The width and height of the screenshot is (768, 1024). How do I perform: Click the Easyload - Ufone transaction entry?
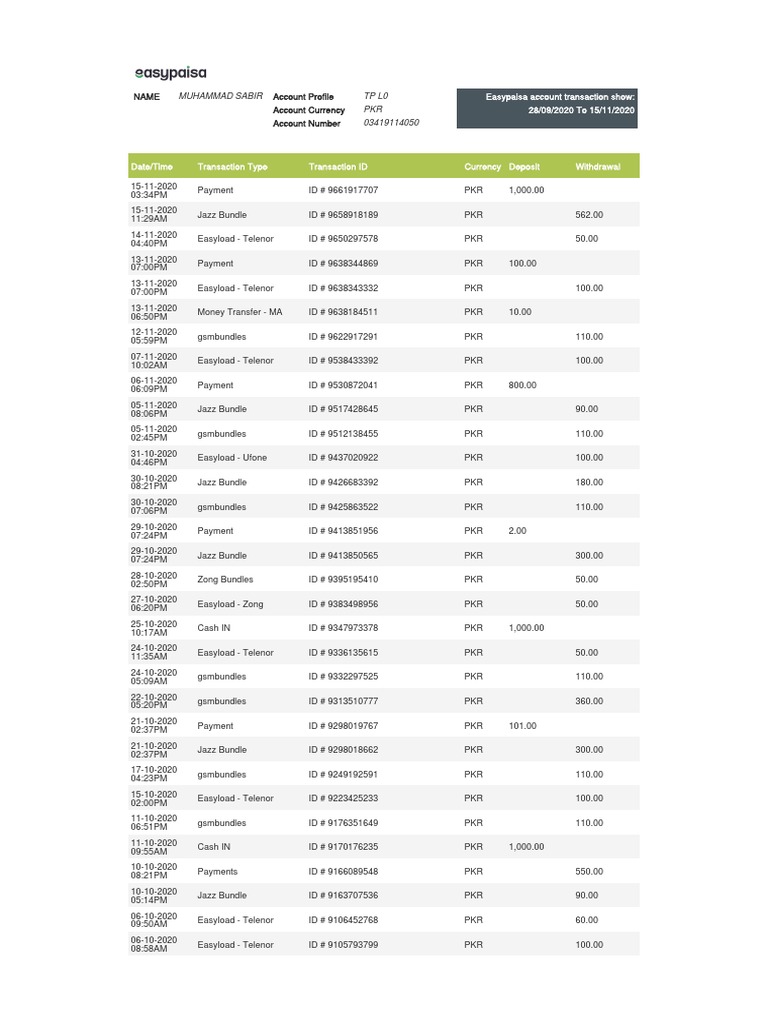point(232,458)
